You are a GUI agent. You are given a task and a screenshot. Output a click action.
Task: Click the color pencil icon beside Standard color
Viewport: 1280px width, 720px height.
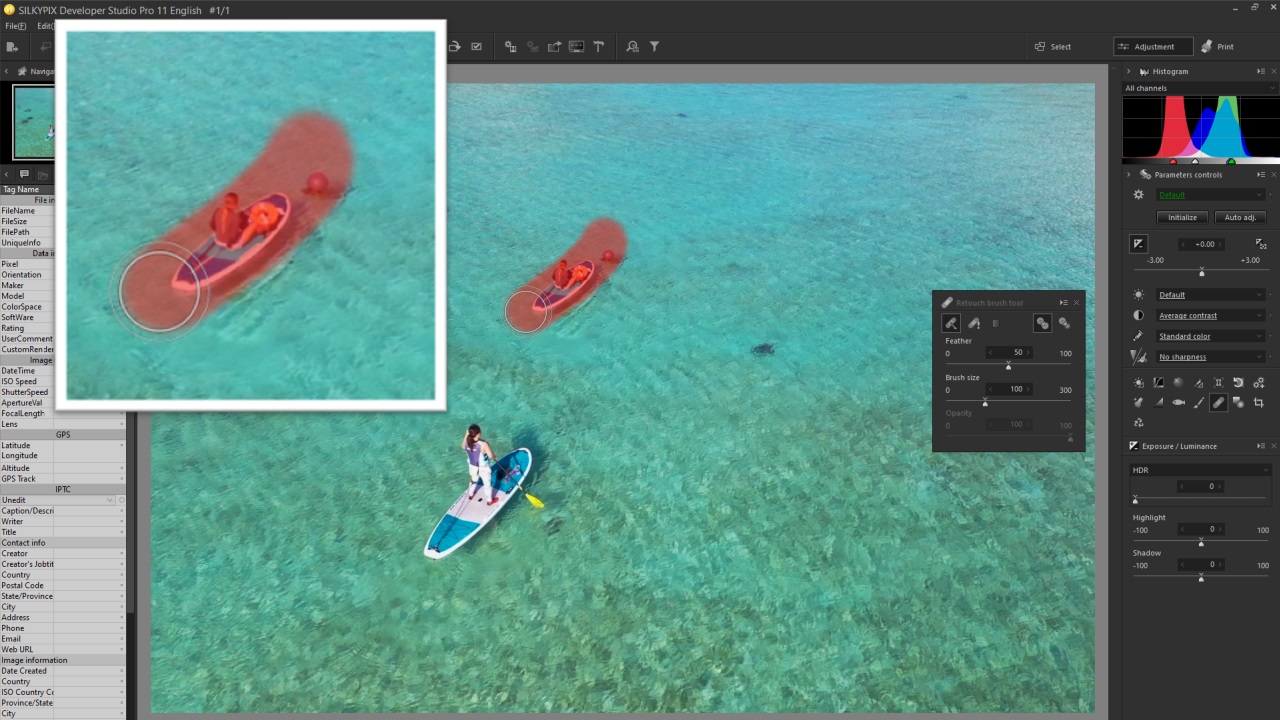tap(1138, 336)
